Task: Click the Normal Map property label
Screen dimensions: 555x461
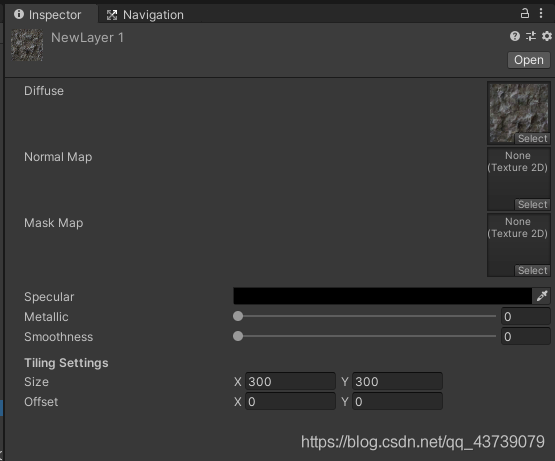Action: tap(58, 157)
